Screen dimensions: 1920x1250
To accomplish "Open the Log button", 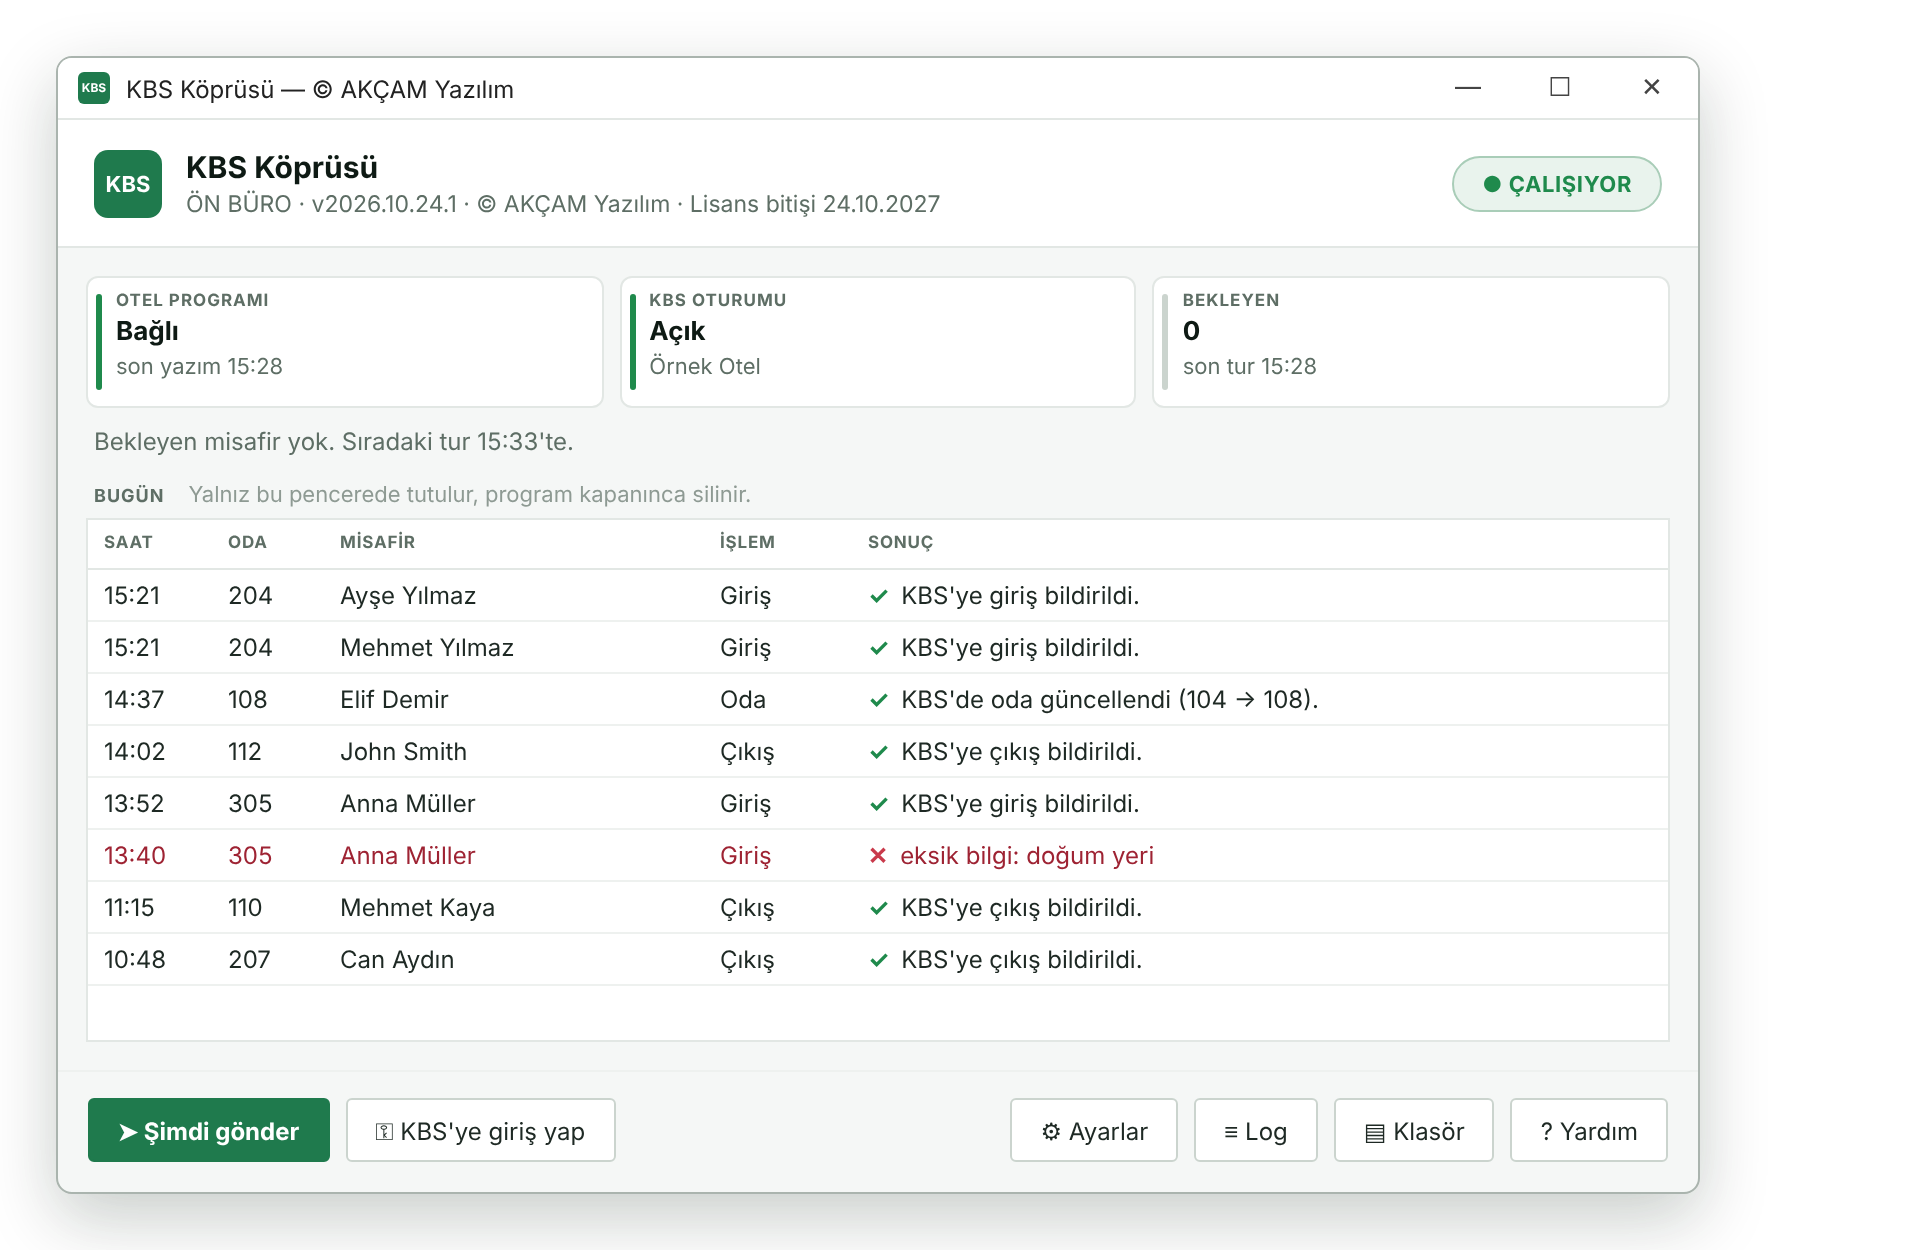I will (x=1256, y=1130).
